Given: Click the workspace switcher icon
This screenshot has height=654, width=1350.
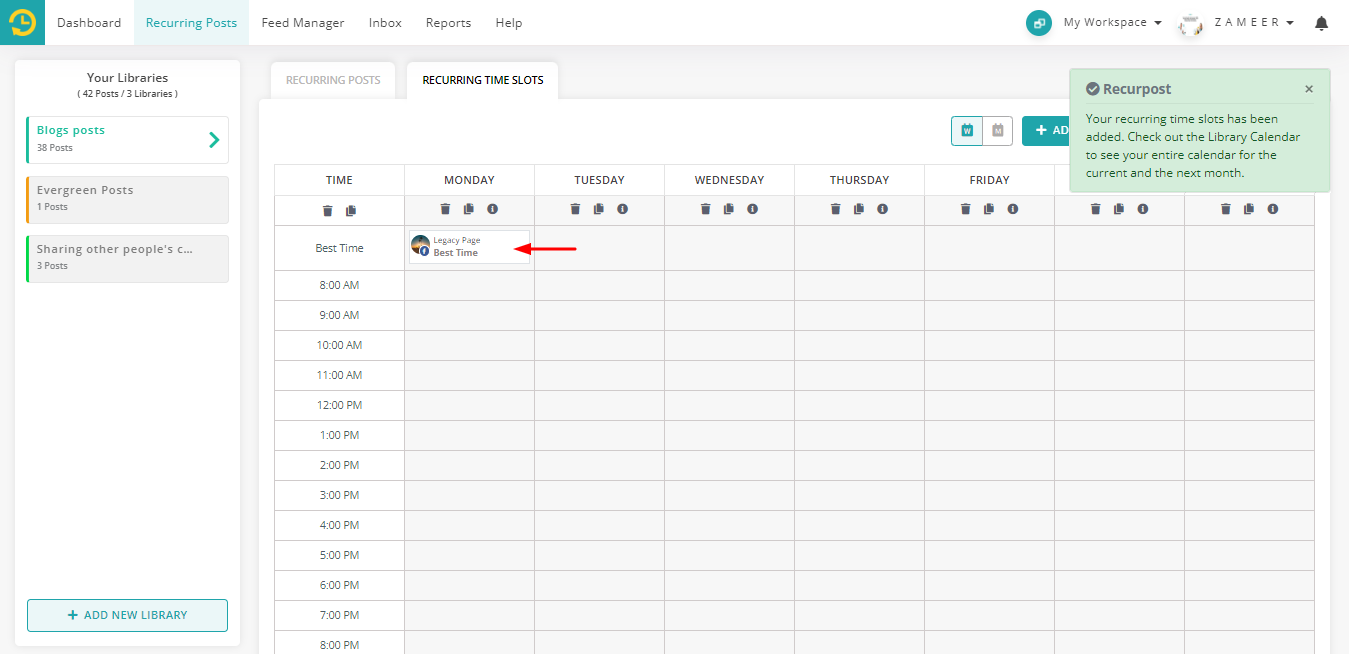Looking at the screenshot, I should [x=1039, y=23].
